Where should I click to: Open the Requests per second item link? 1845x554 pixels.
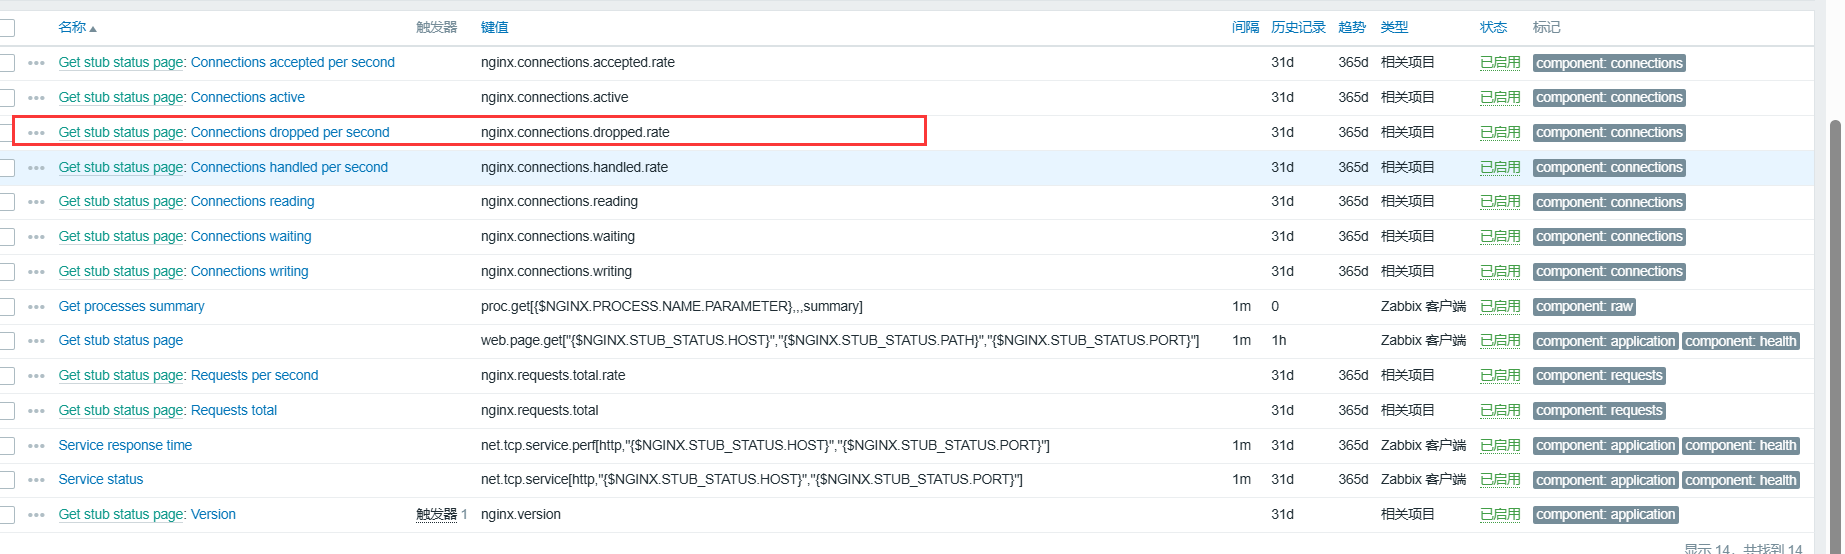[254, 376]
